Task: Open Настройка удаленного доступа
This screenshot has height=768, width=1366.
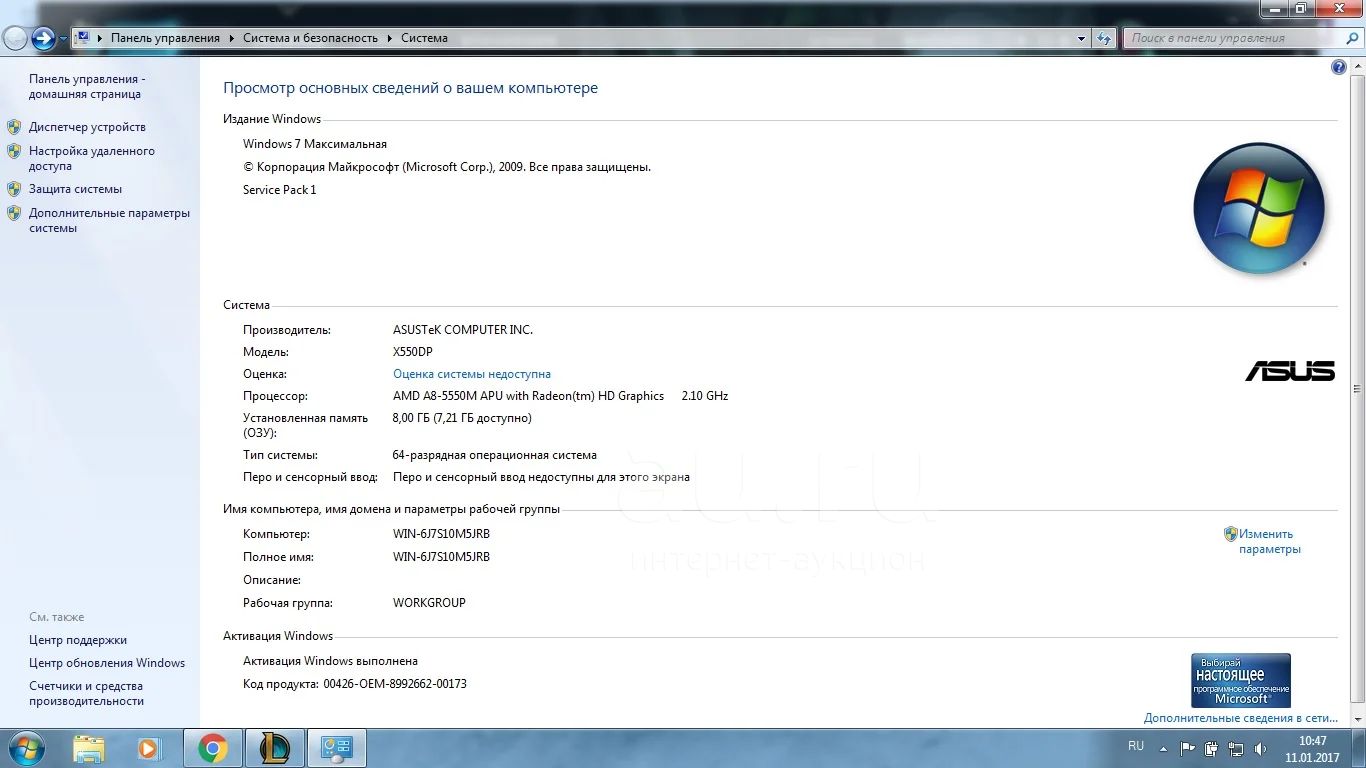Action: pyautogui.click(x=92, y=158)
